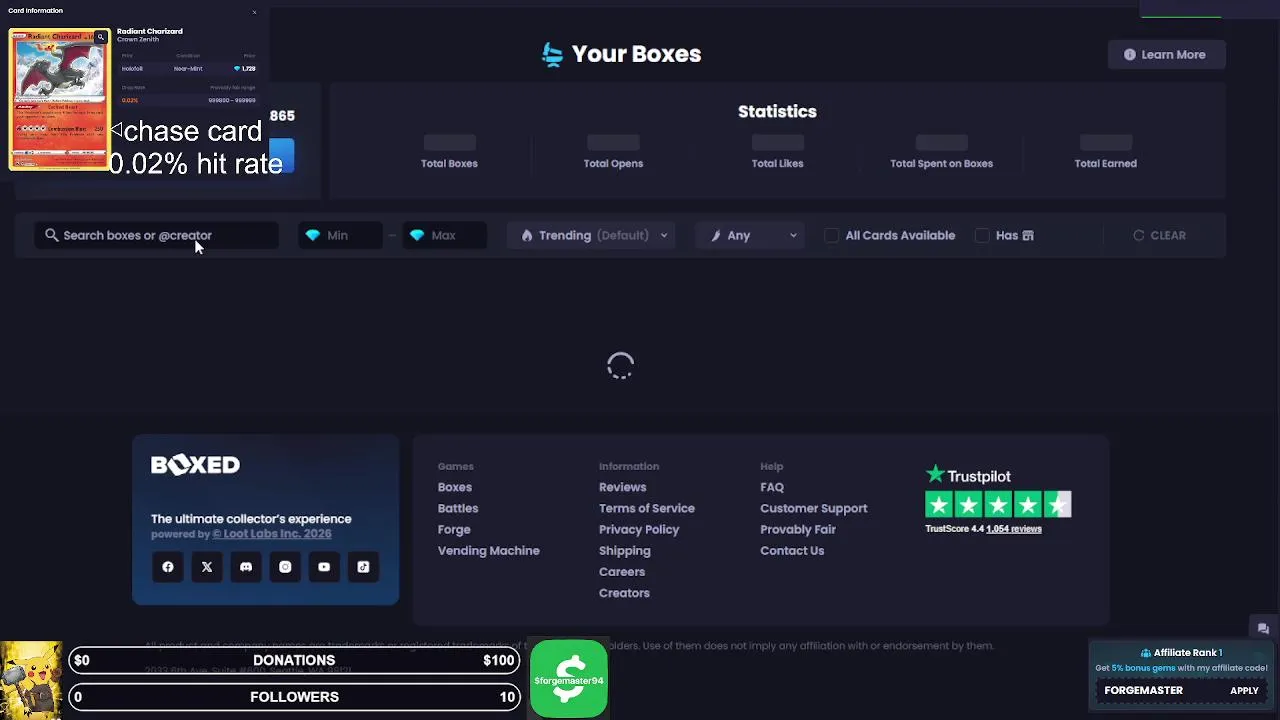This screenshot has height=720, width=1280.
Task: Click the Radiant Charizard card thumbnail
Action: (x=59, y=98)
